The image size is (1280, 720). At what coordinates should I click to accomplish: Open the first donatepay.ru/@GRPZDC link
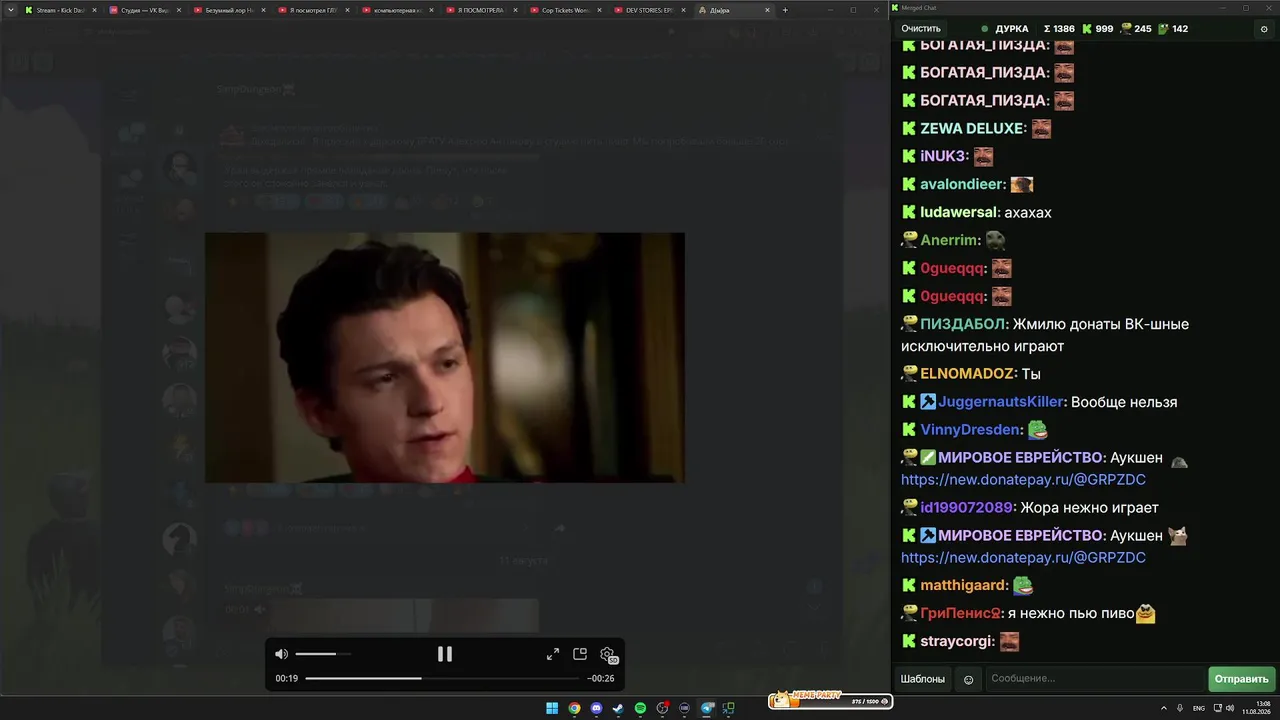tap(1023, 480)
